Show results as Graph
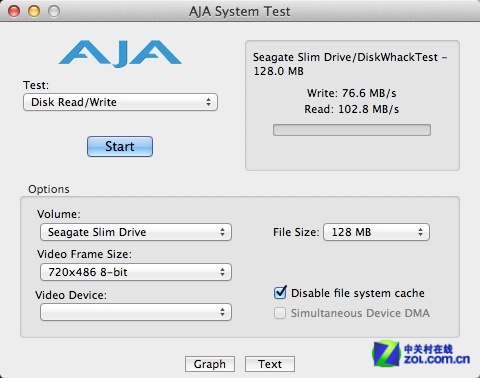480x378 pixels. pos(210,364)
